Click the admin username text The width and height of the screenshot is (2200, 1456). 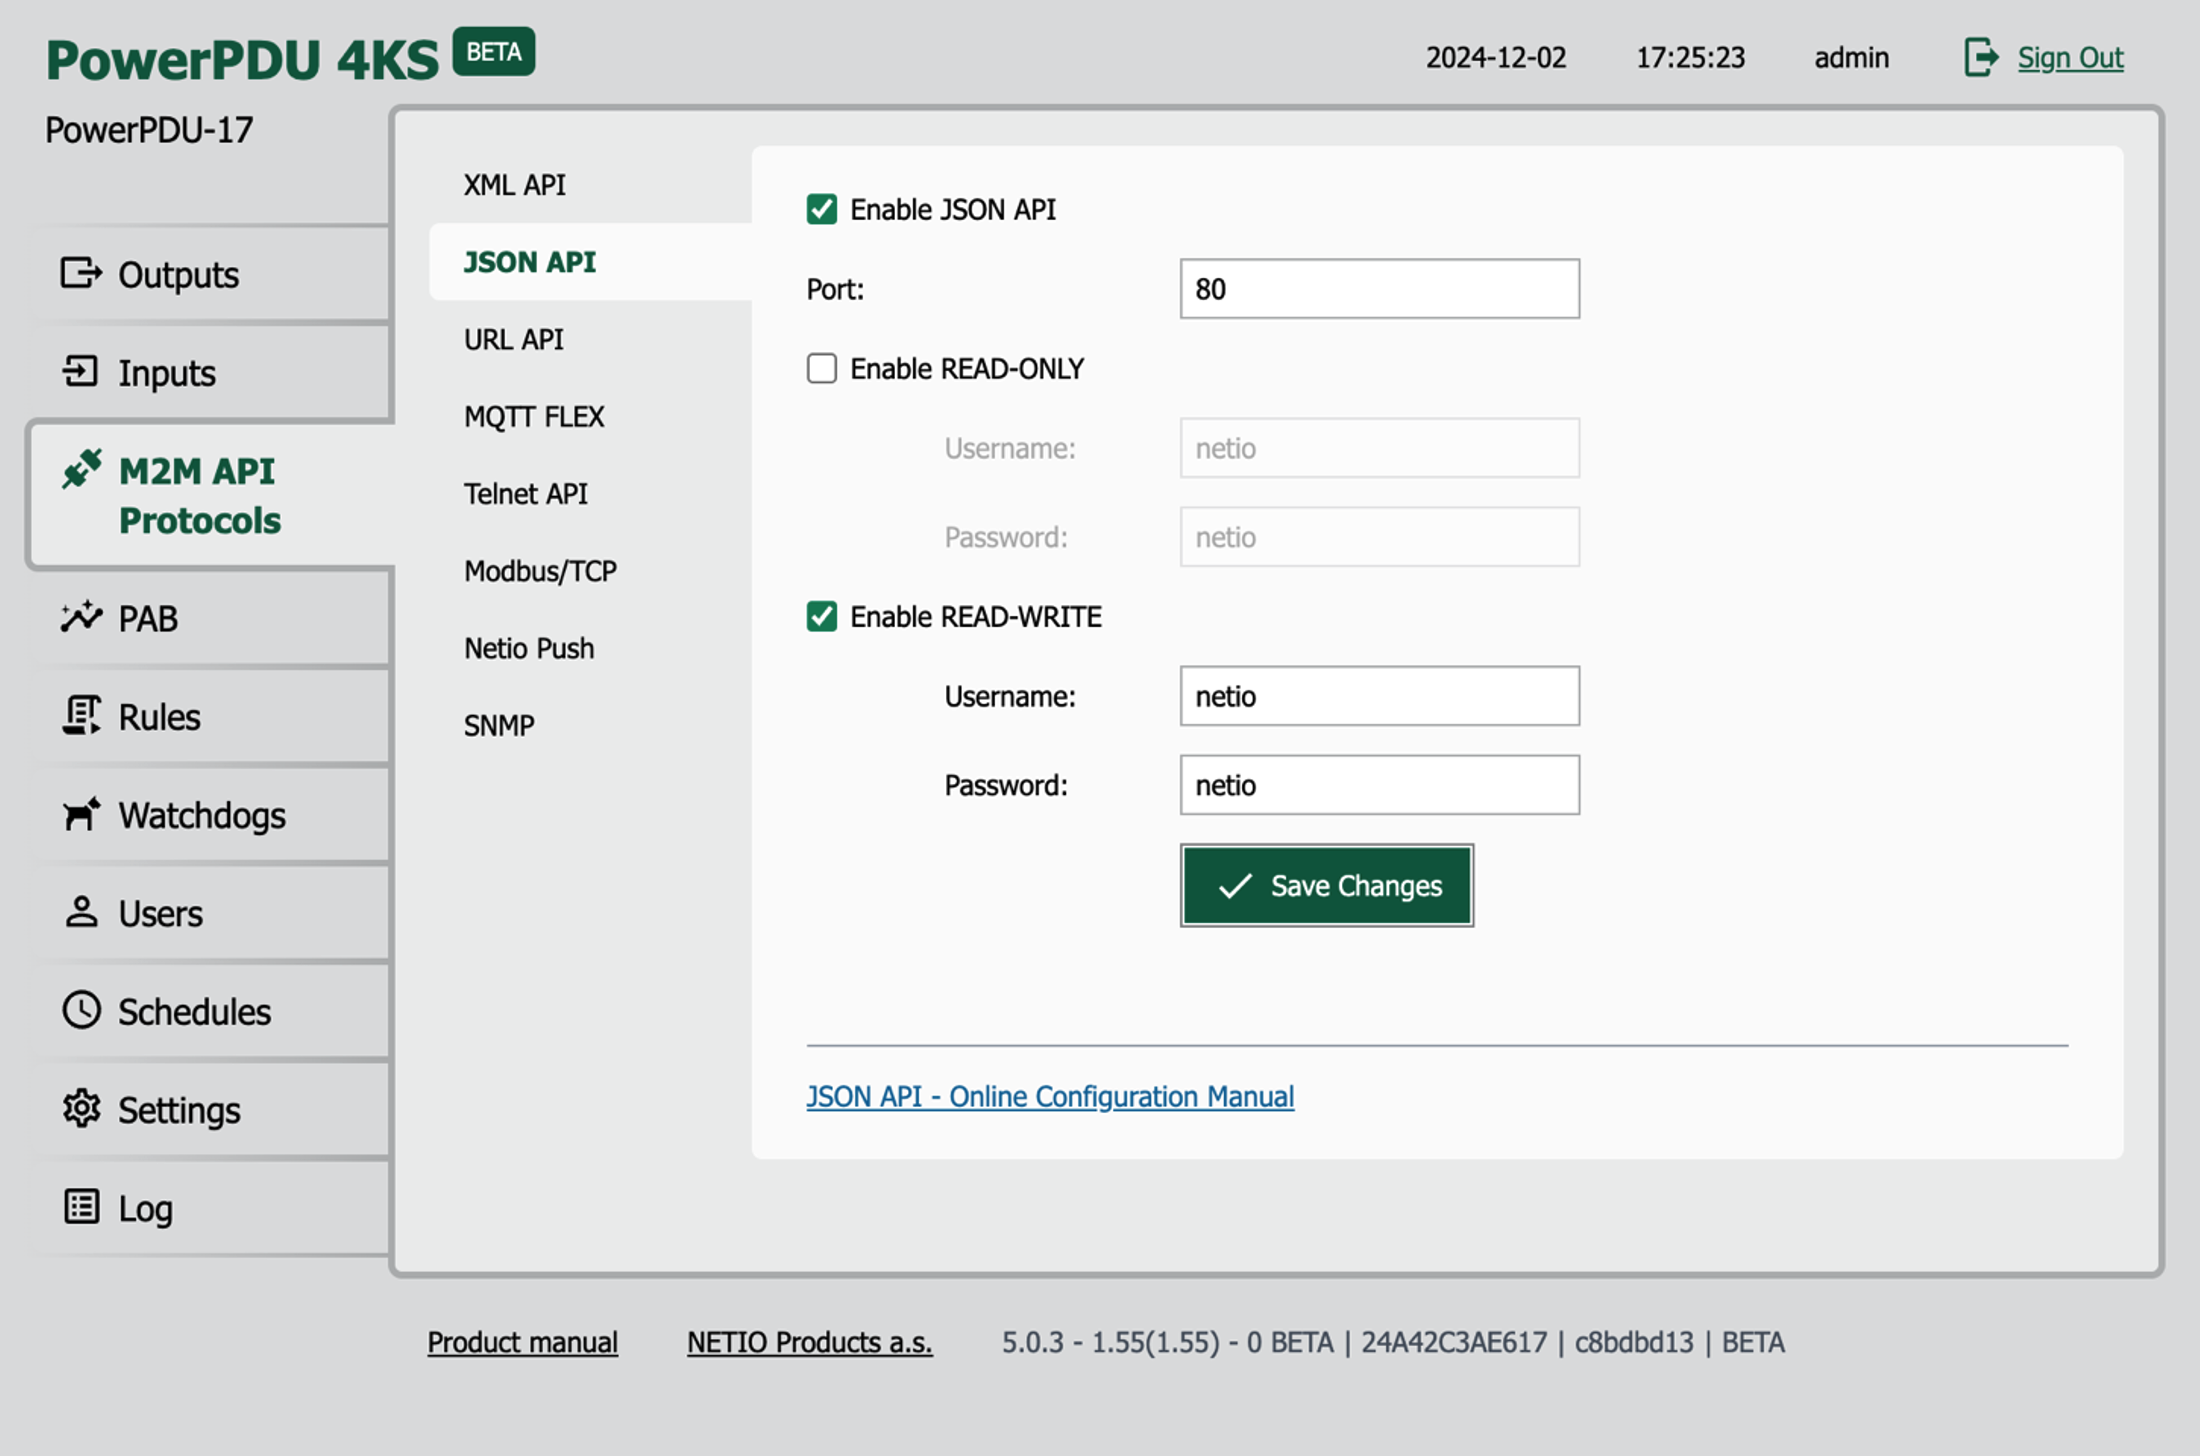(x=1852, y=57)
